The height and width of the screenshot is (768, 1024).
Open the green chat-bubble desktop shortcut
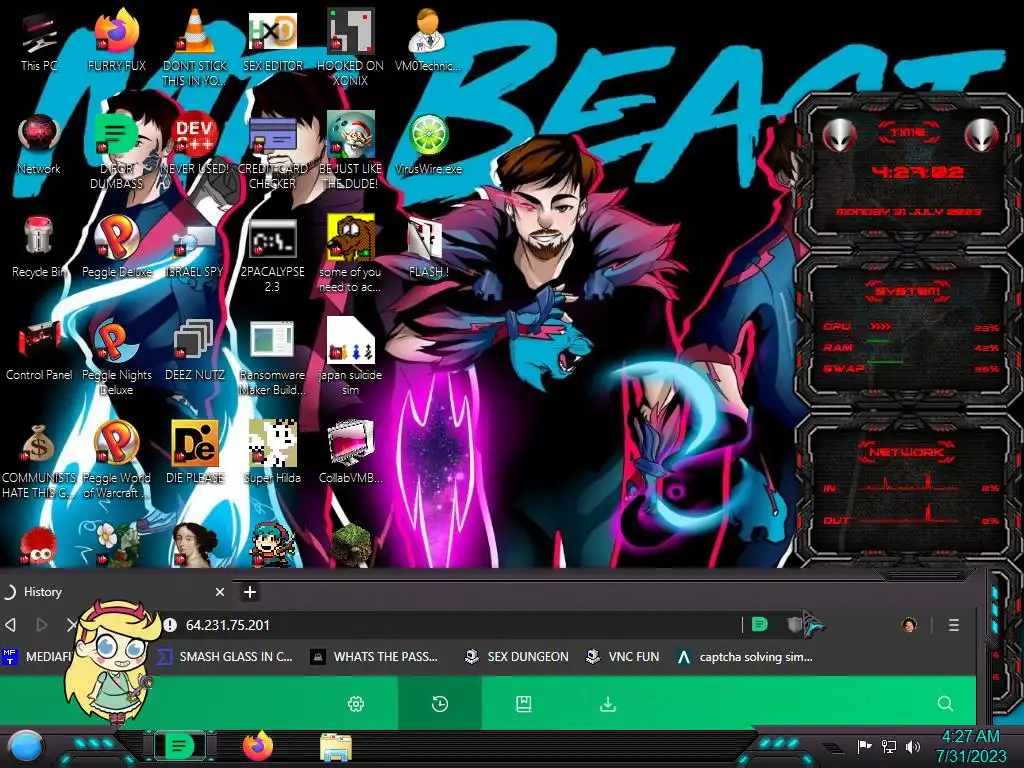[116, 150]
